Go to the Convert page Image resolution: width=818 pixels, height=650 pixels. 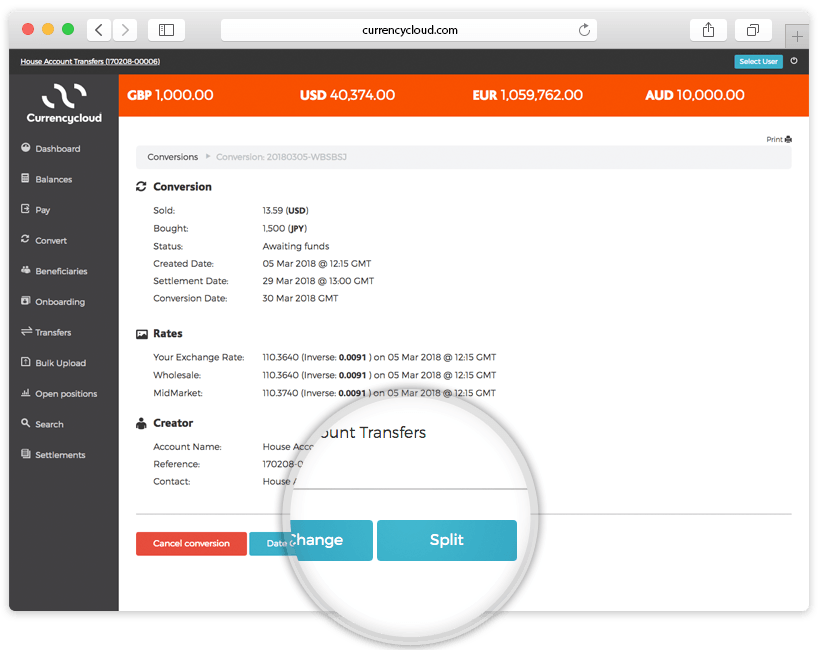coord(51,240)
